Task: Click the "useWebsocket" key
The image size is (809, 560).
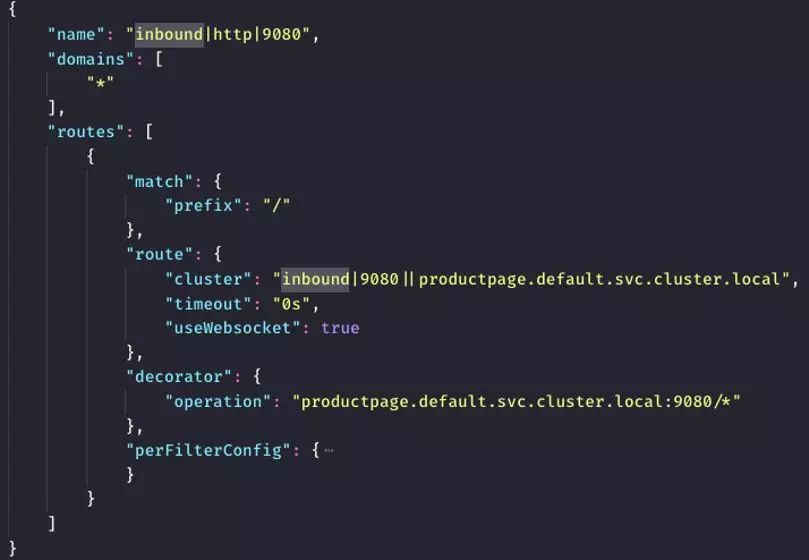Action: [x=233, y=328]
